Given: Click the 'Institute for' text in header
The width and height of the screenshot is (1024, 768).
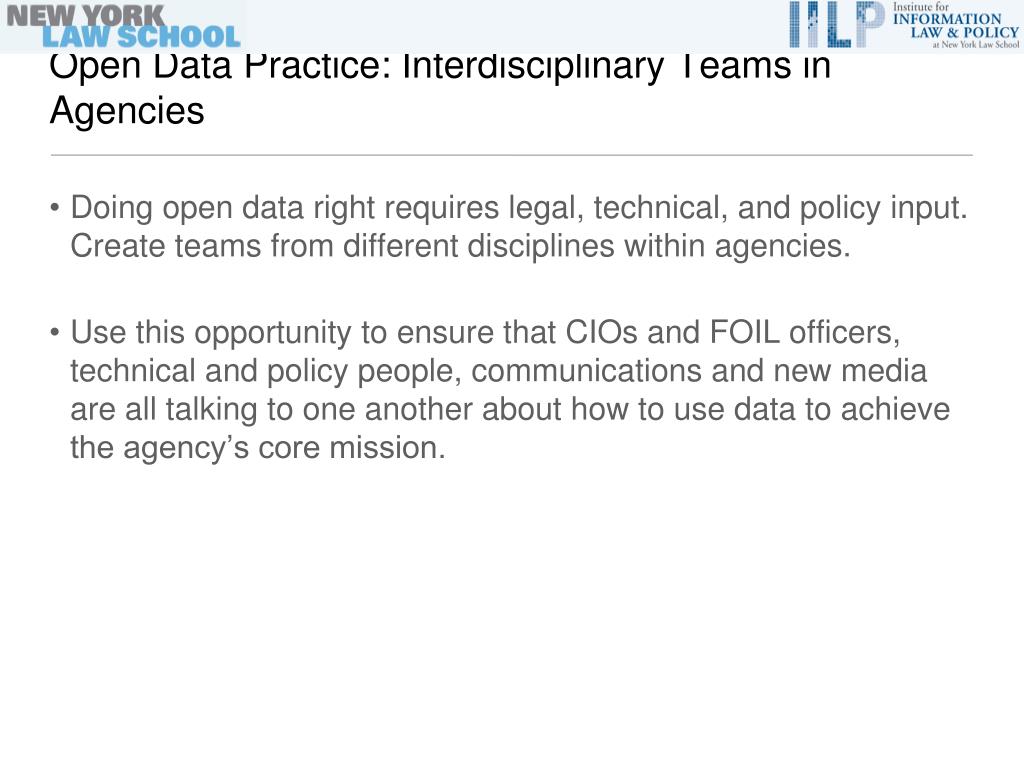Looking at the screenshot, I should 921,7.
